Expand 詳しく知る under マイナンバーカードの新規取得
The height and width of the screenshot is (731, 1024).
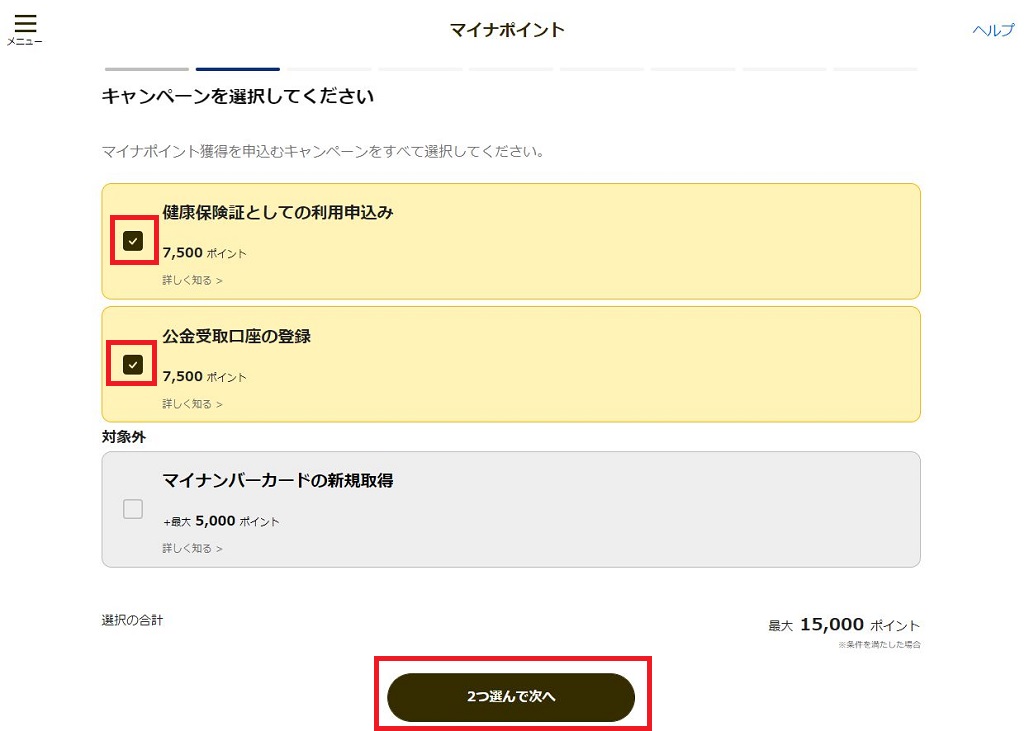coord(192,548)
